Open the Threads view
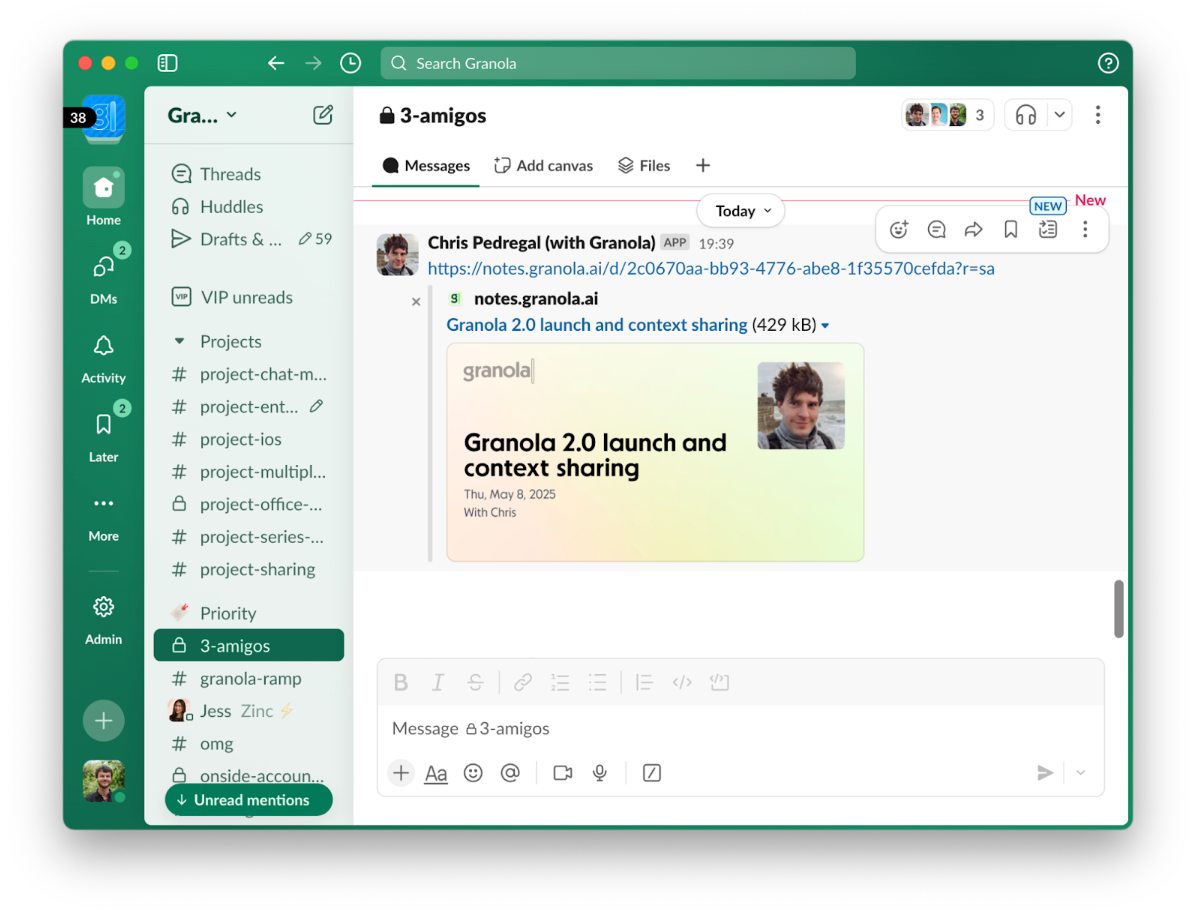 [x=229, y=173]
